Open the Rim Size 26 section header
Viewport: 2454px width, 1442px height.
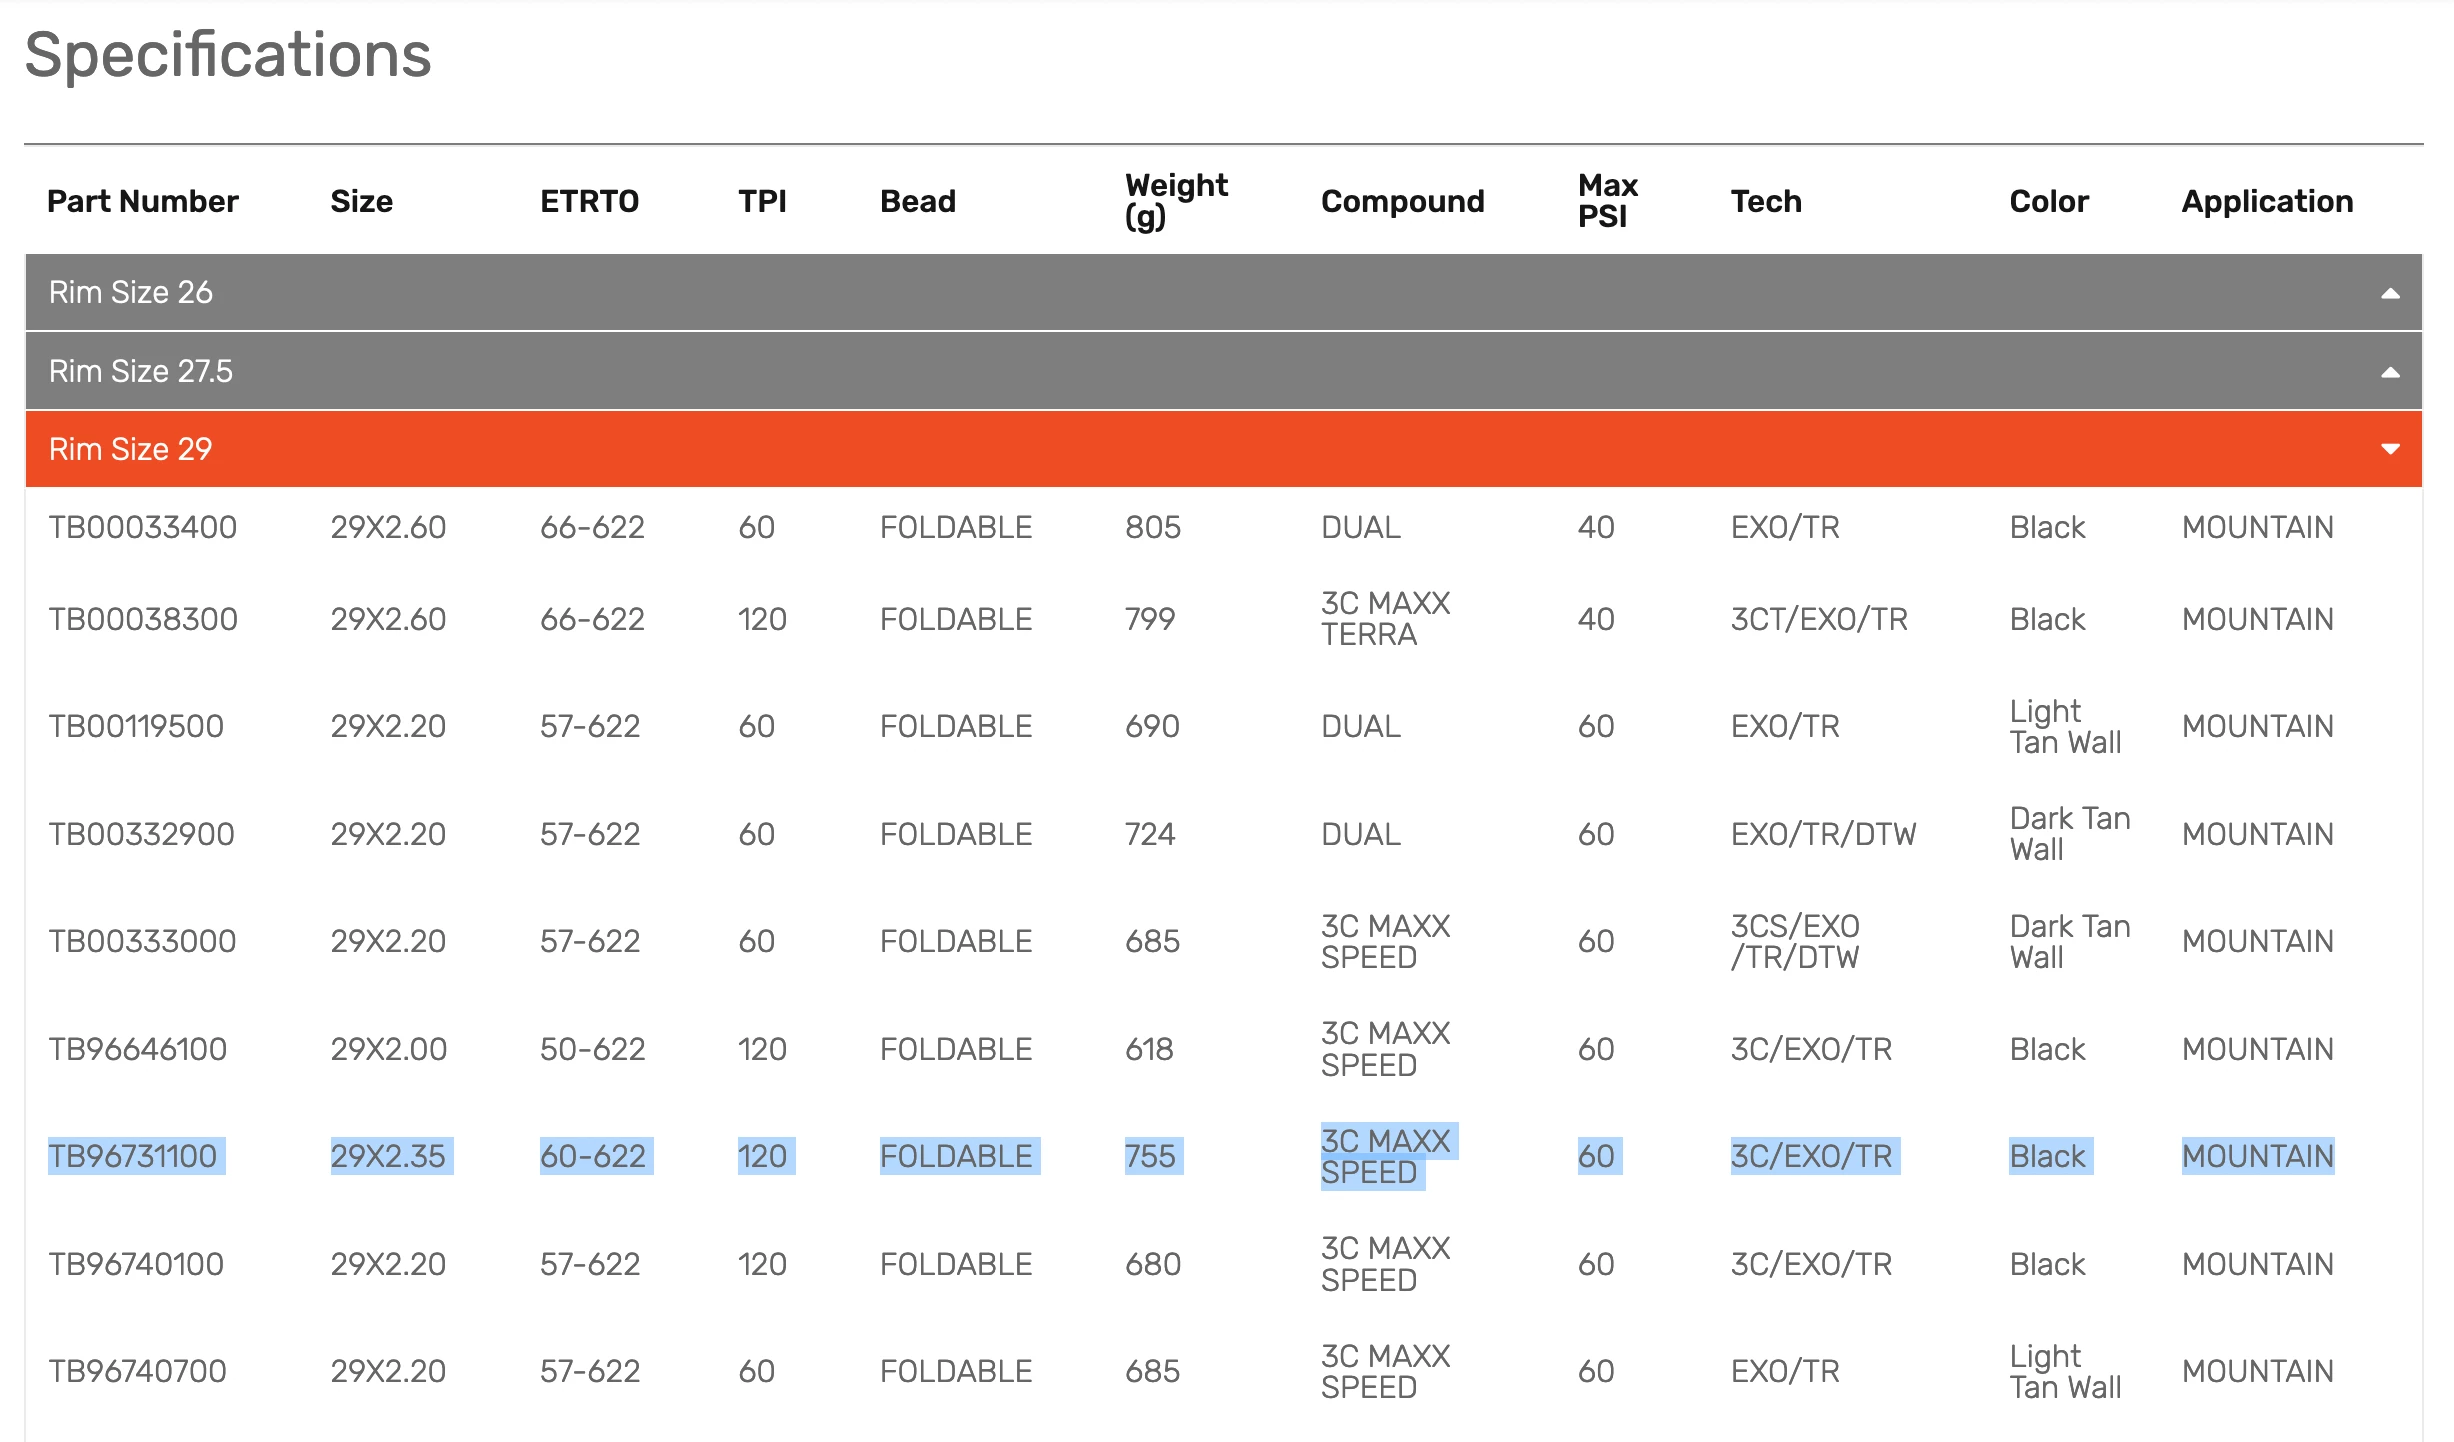[131, 293]
